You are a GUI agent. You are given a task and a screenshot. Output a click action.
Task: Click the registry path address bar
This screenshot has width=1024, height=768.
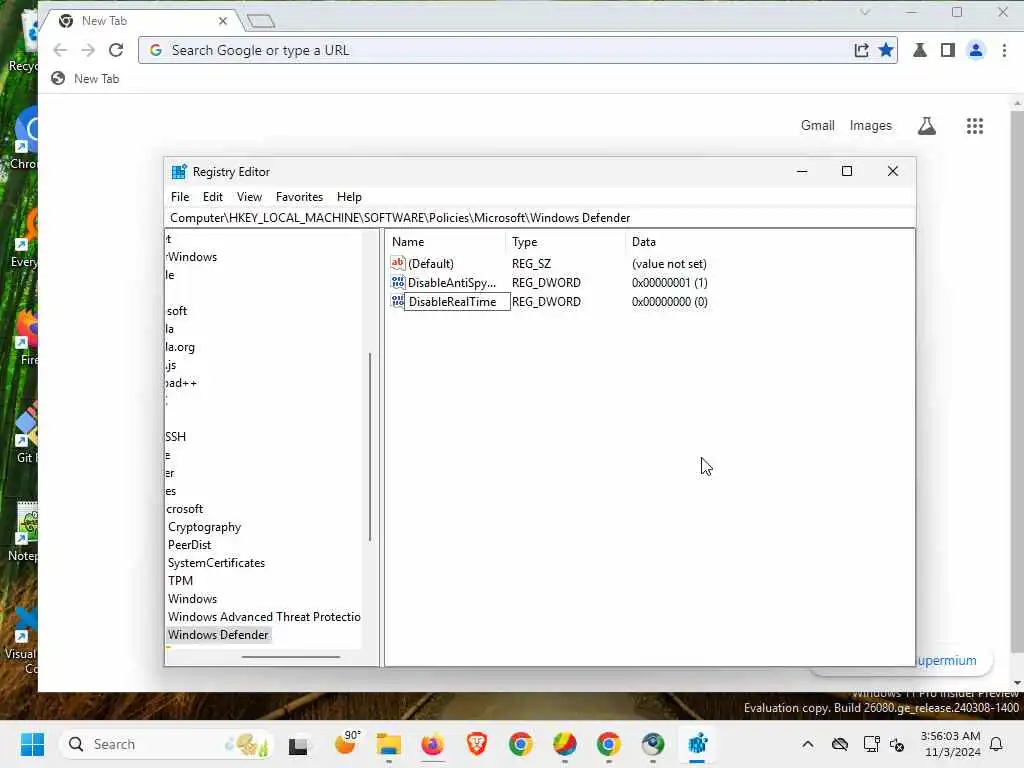[539, 217]
